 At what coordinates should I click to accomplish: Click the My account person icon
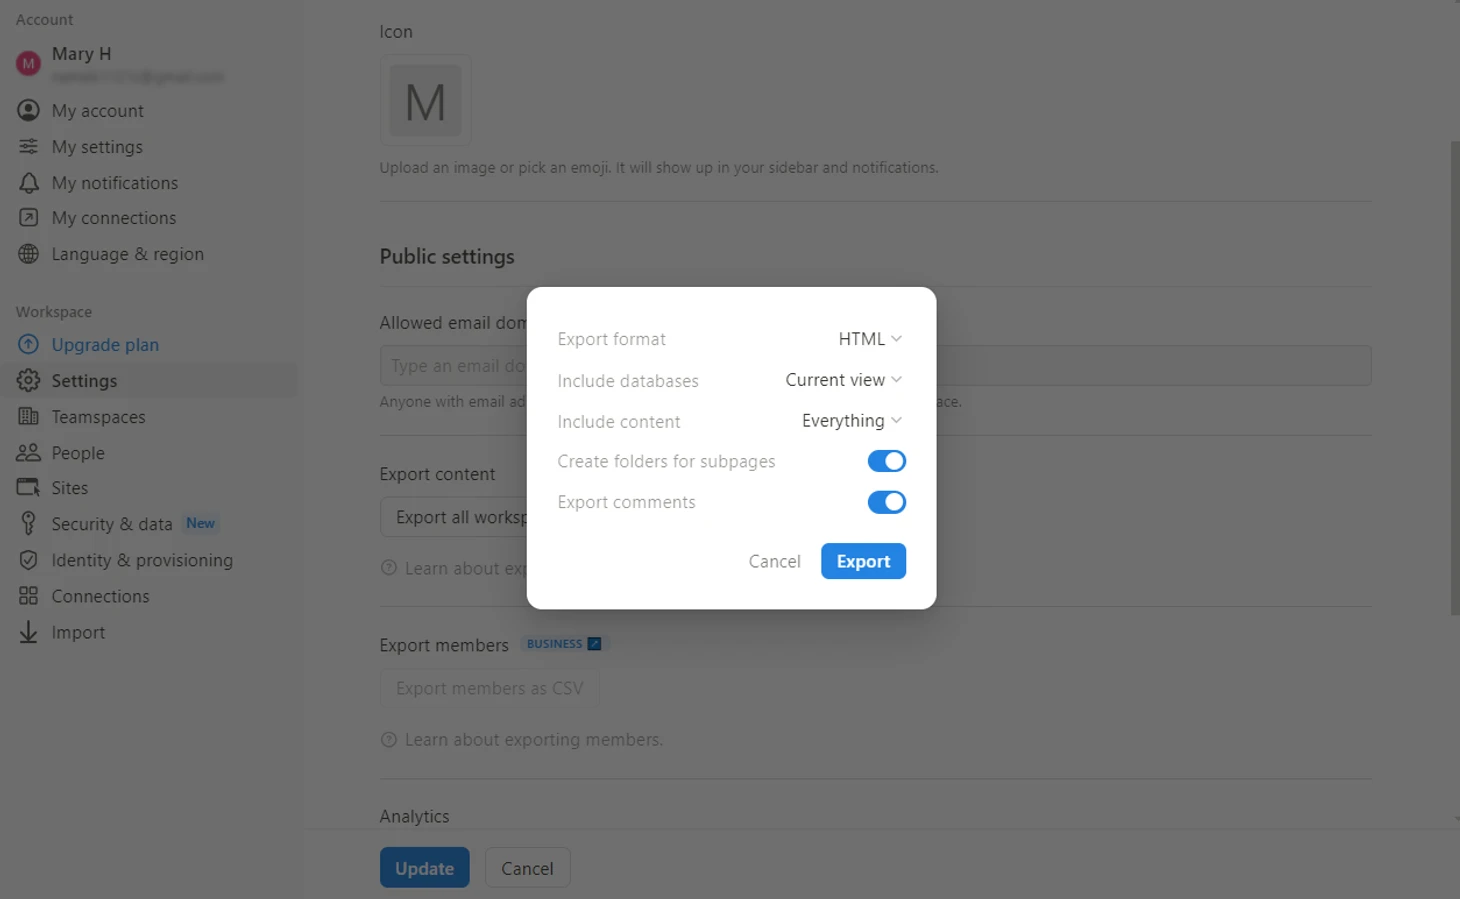click(28, 110)
